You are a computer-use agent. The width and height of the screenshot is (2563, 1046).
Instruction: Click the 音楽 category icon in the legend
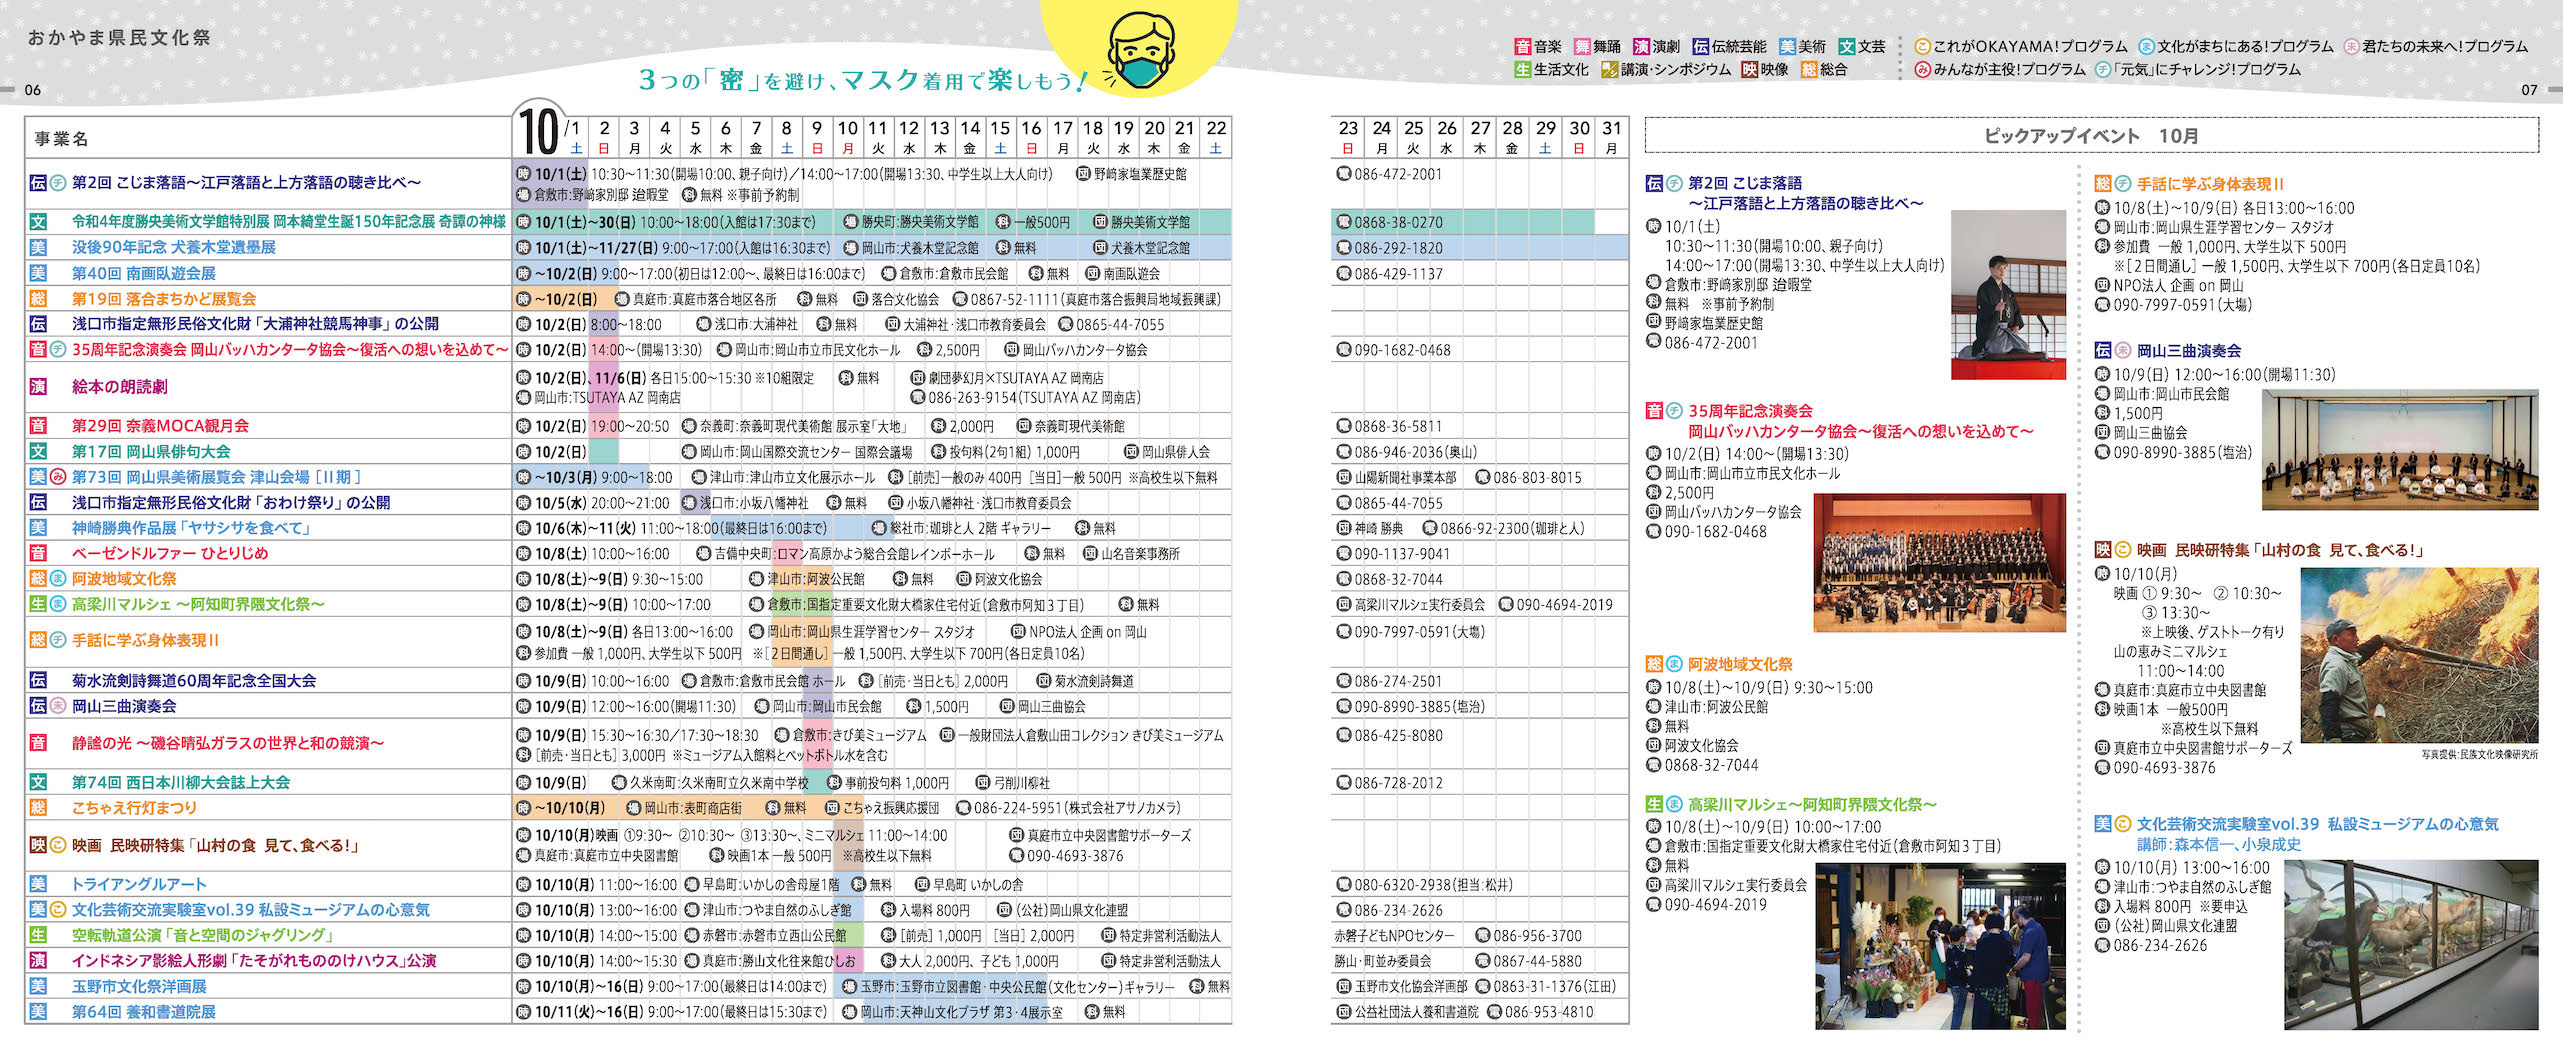1522,46
